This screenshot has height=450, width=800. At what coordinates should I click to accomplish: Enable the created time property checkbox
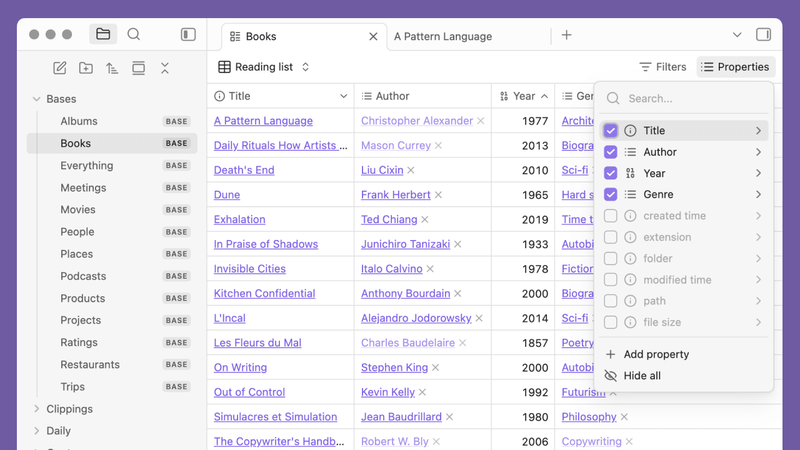coord(611,216)
